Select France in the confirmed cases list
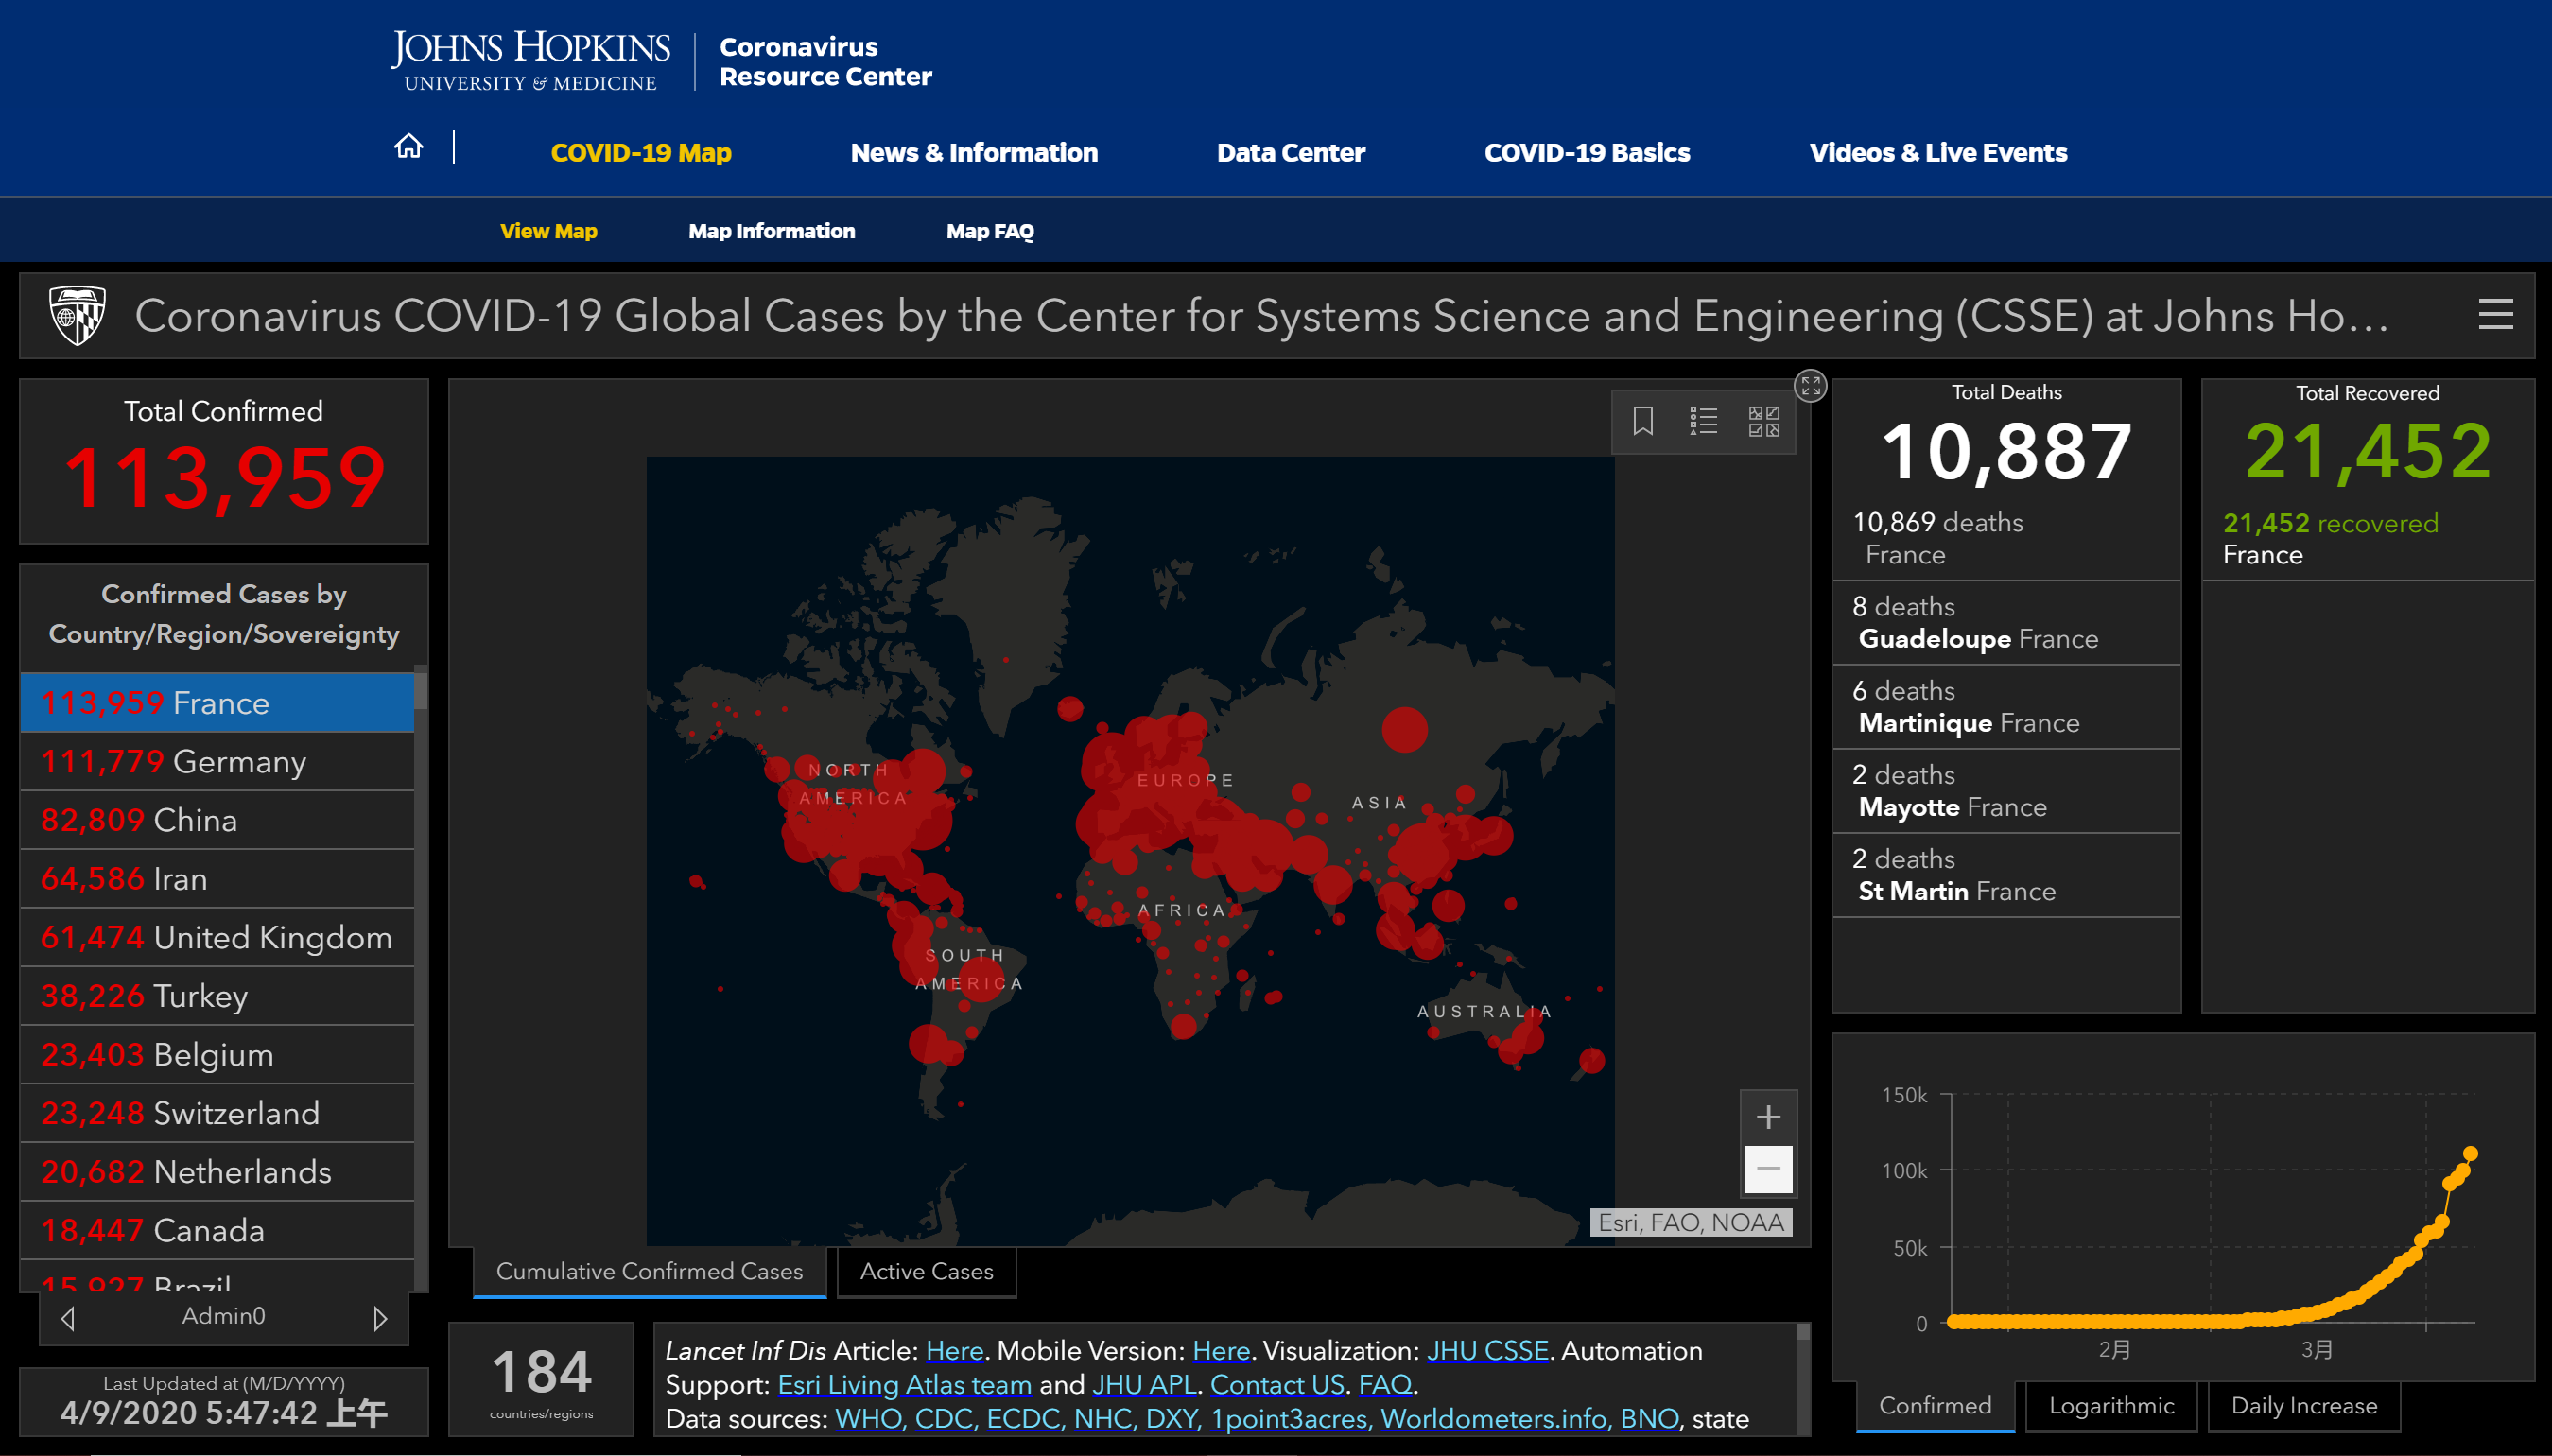The width and height of the screenshot is (2552, 1456). tap(217, 703)
